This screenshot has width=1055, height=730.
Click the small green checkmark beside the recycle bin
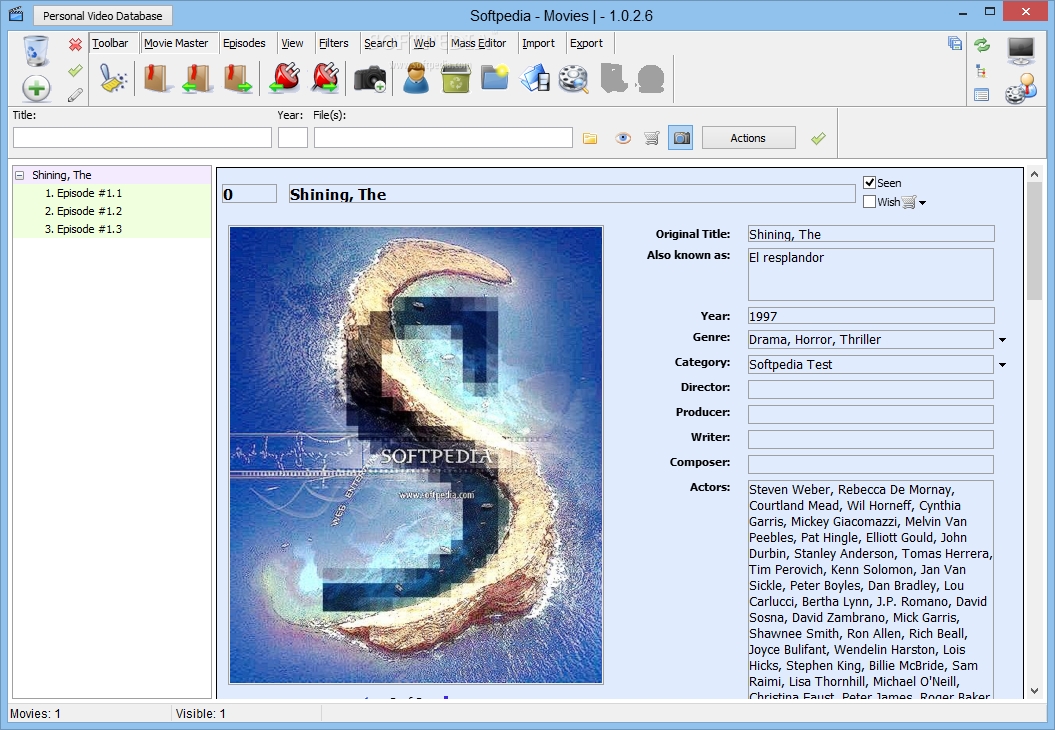click(75, 70)
